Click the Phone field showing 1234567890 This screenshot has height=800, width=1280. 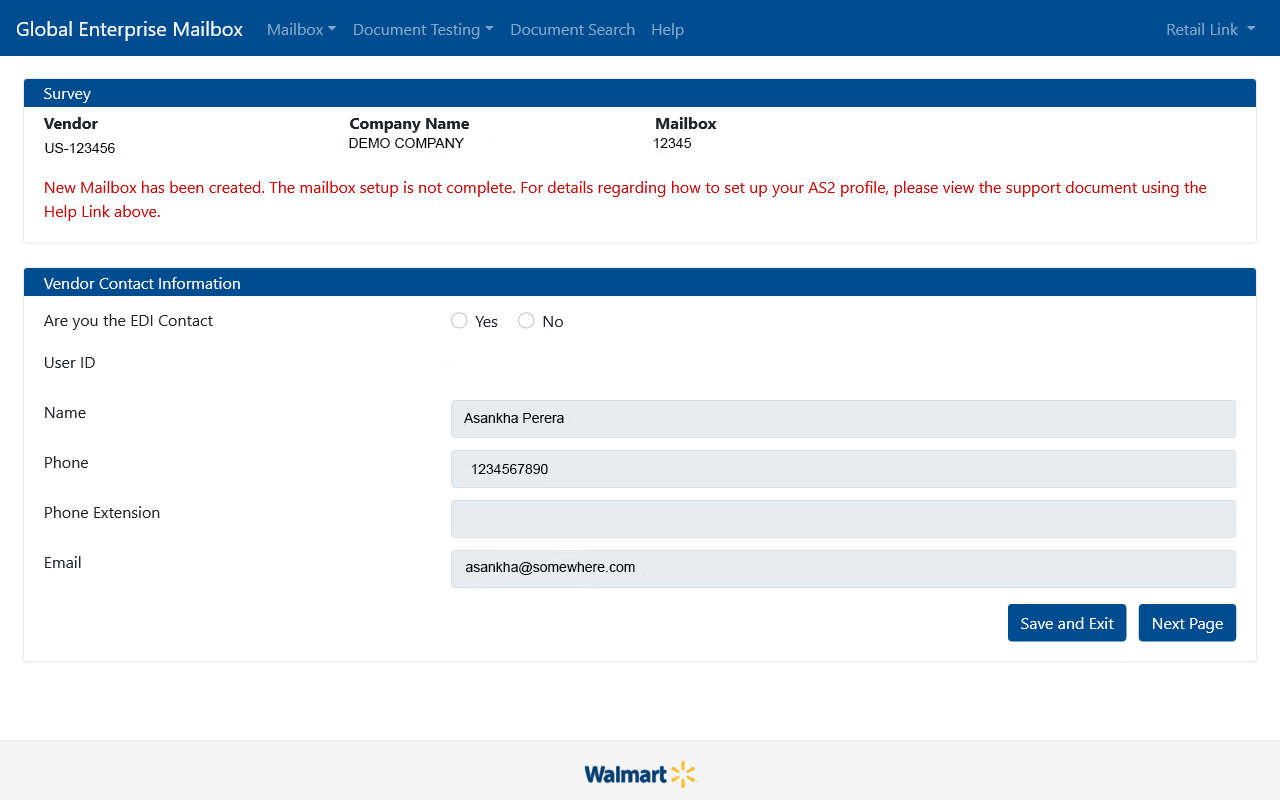pos(843,469)
